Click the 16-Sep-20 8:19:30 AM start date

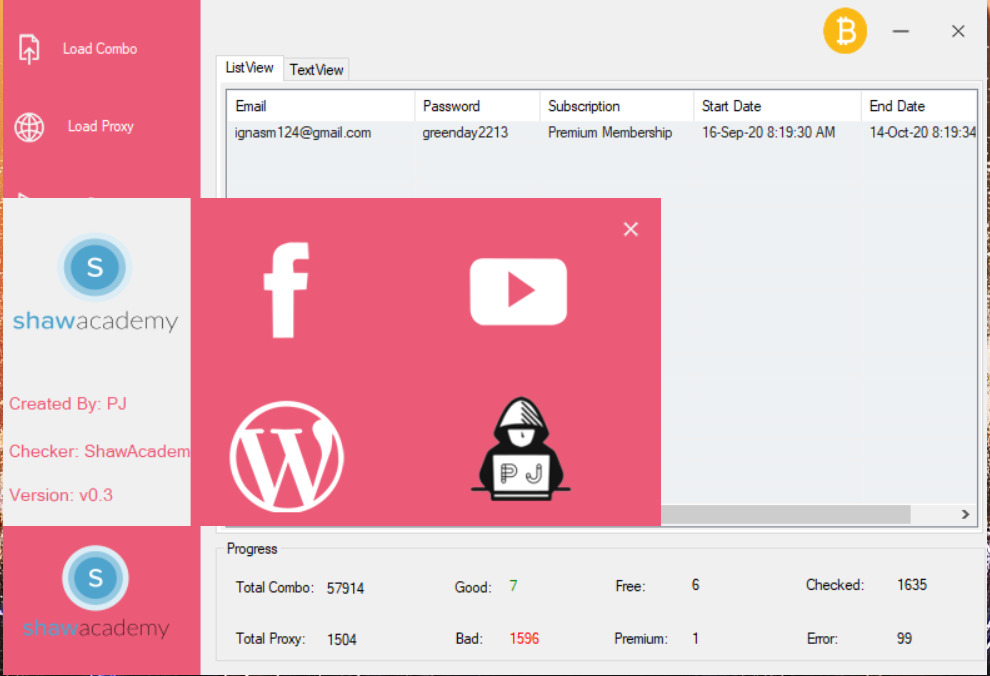click(768, 133)
